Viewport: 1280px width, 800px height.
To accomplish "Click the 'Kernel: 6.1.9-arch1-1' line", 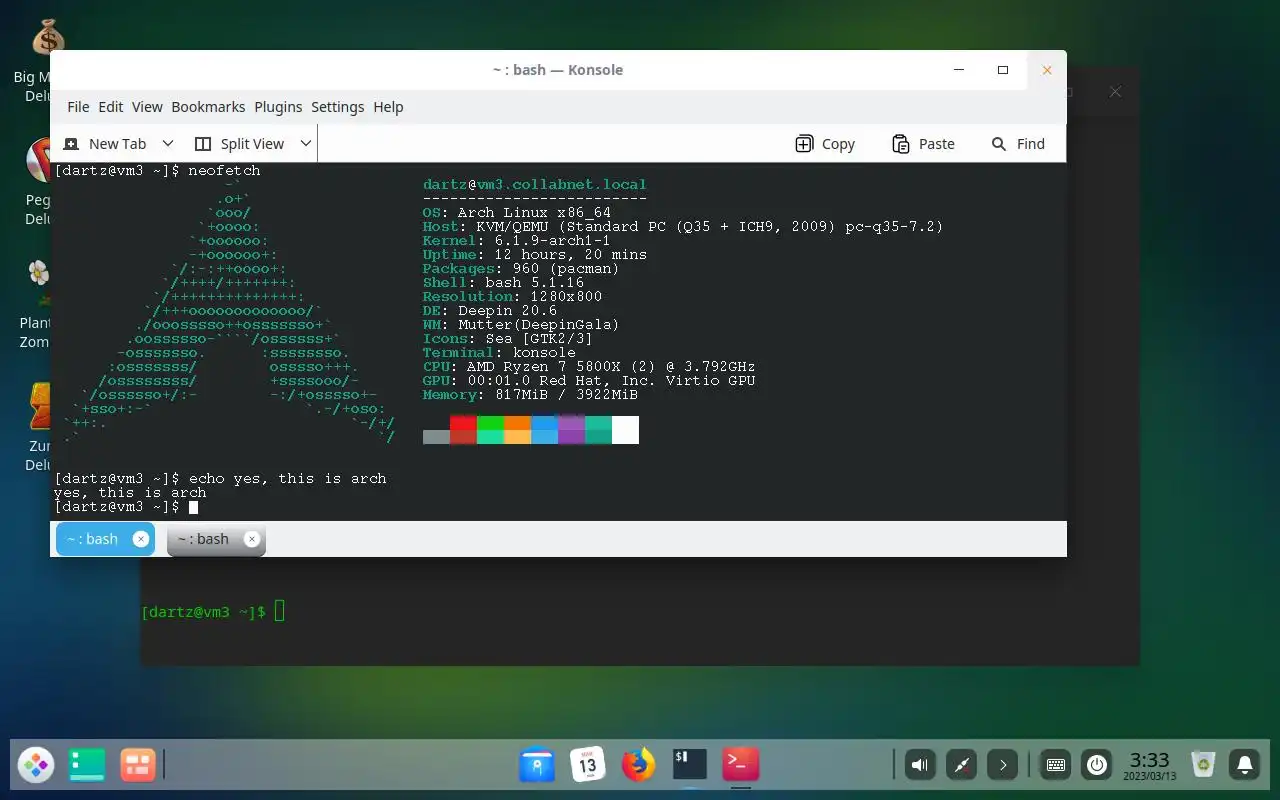I will [x=516, y=241].
